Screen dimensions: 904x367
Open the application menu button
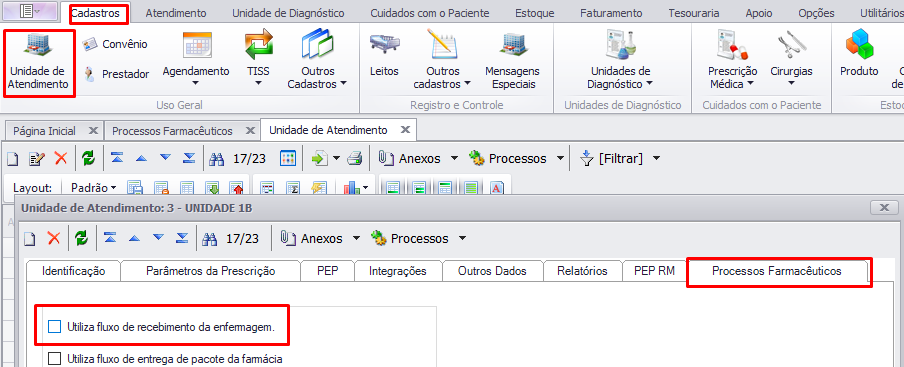pos(29,12)
